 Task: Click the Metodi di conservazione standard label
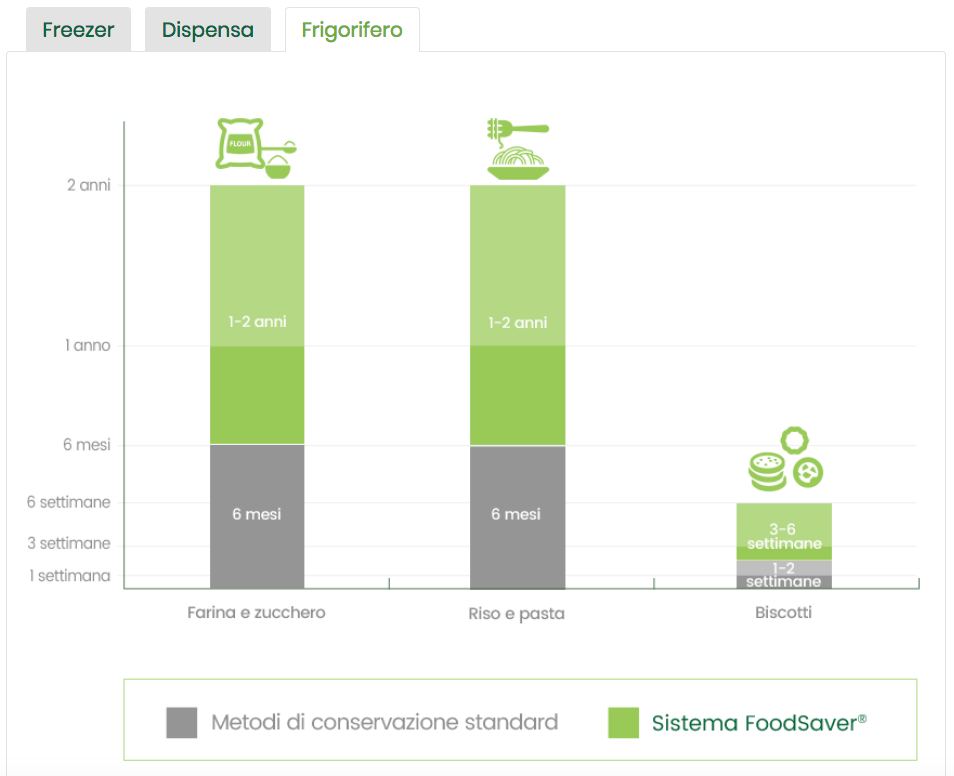click(x=384, y=722)
